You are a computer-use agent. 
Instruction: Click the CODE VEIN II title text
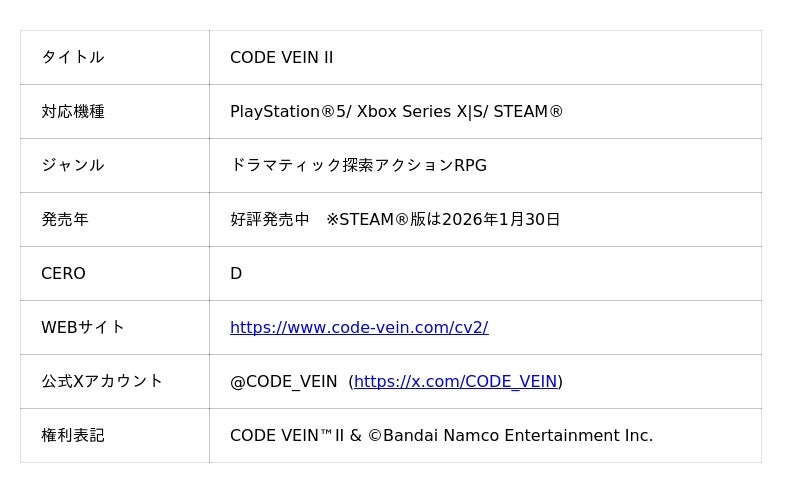point(281,58)
